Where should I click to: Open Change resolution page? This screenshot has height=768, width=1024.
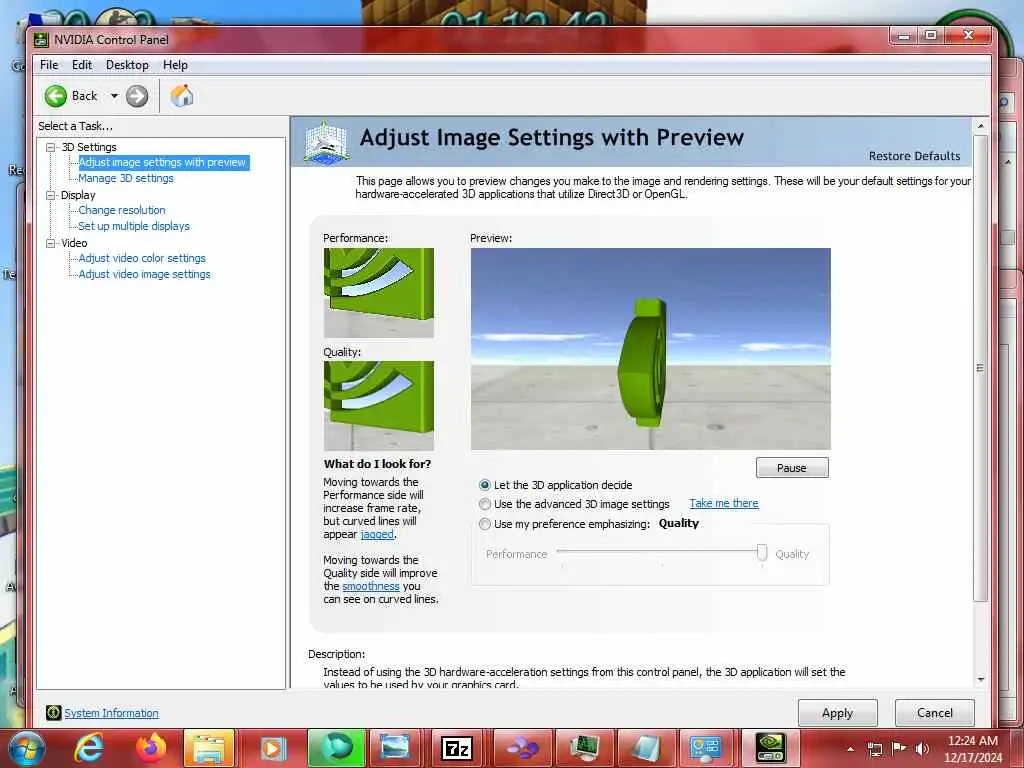pyautogui.click(x=122, y=210)
